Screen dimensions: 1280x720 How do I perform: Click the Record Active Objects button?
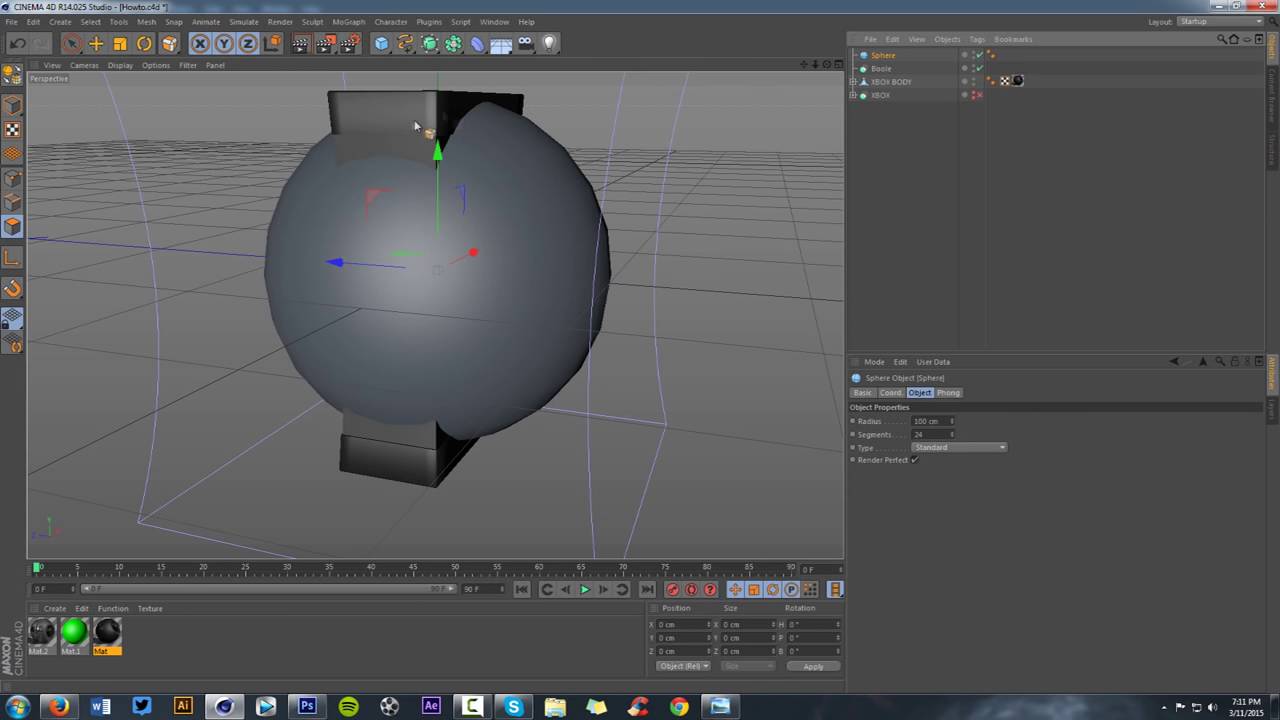coord(672,590)
